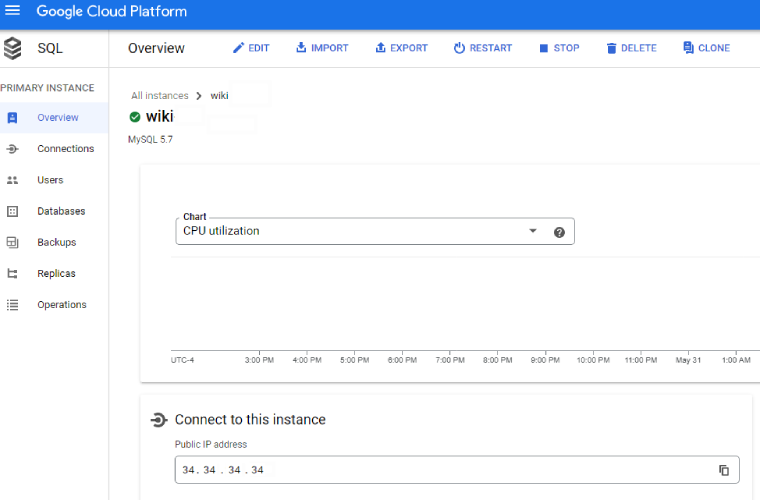
Task: Follow the All instances breadcrumb link
Action: click(159, 96)
